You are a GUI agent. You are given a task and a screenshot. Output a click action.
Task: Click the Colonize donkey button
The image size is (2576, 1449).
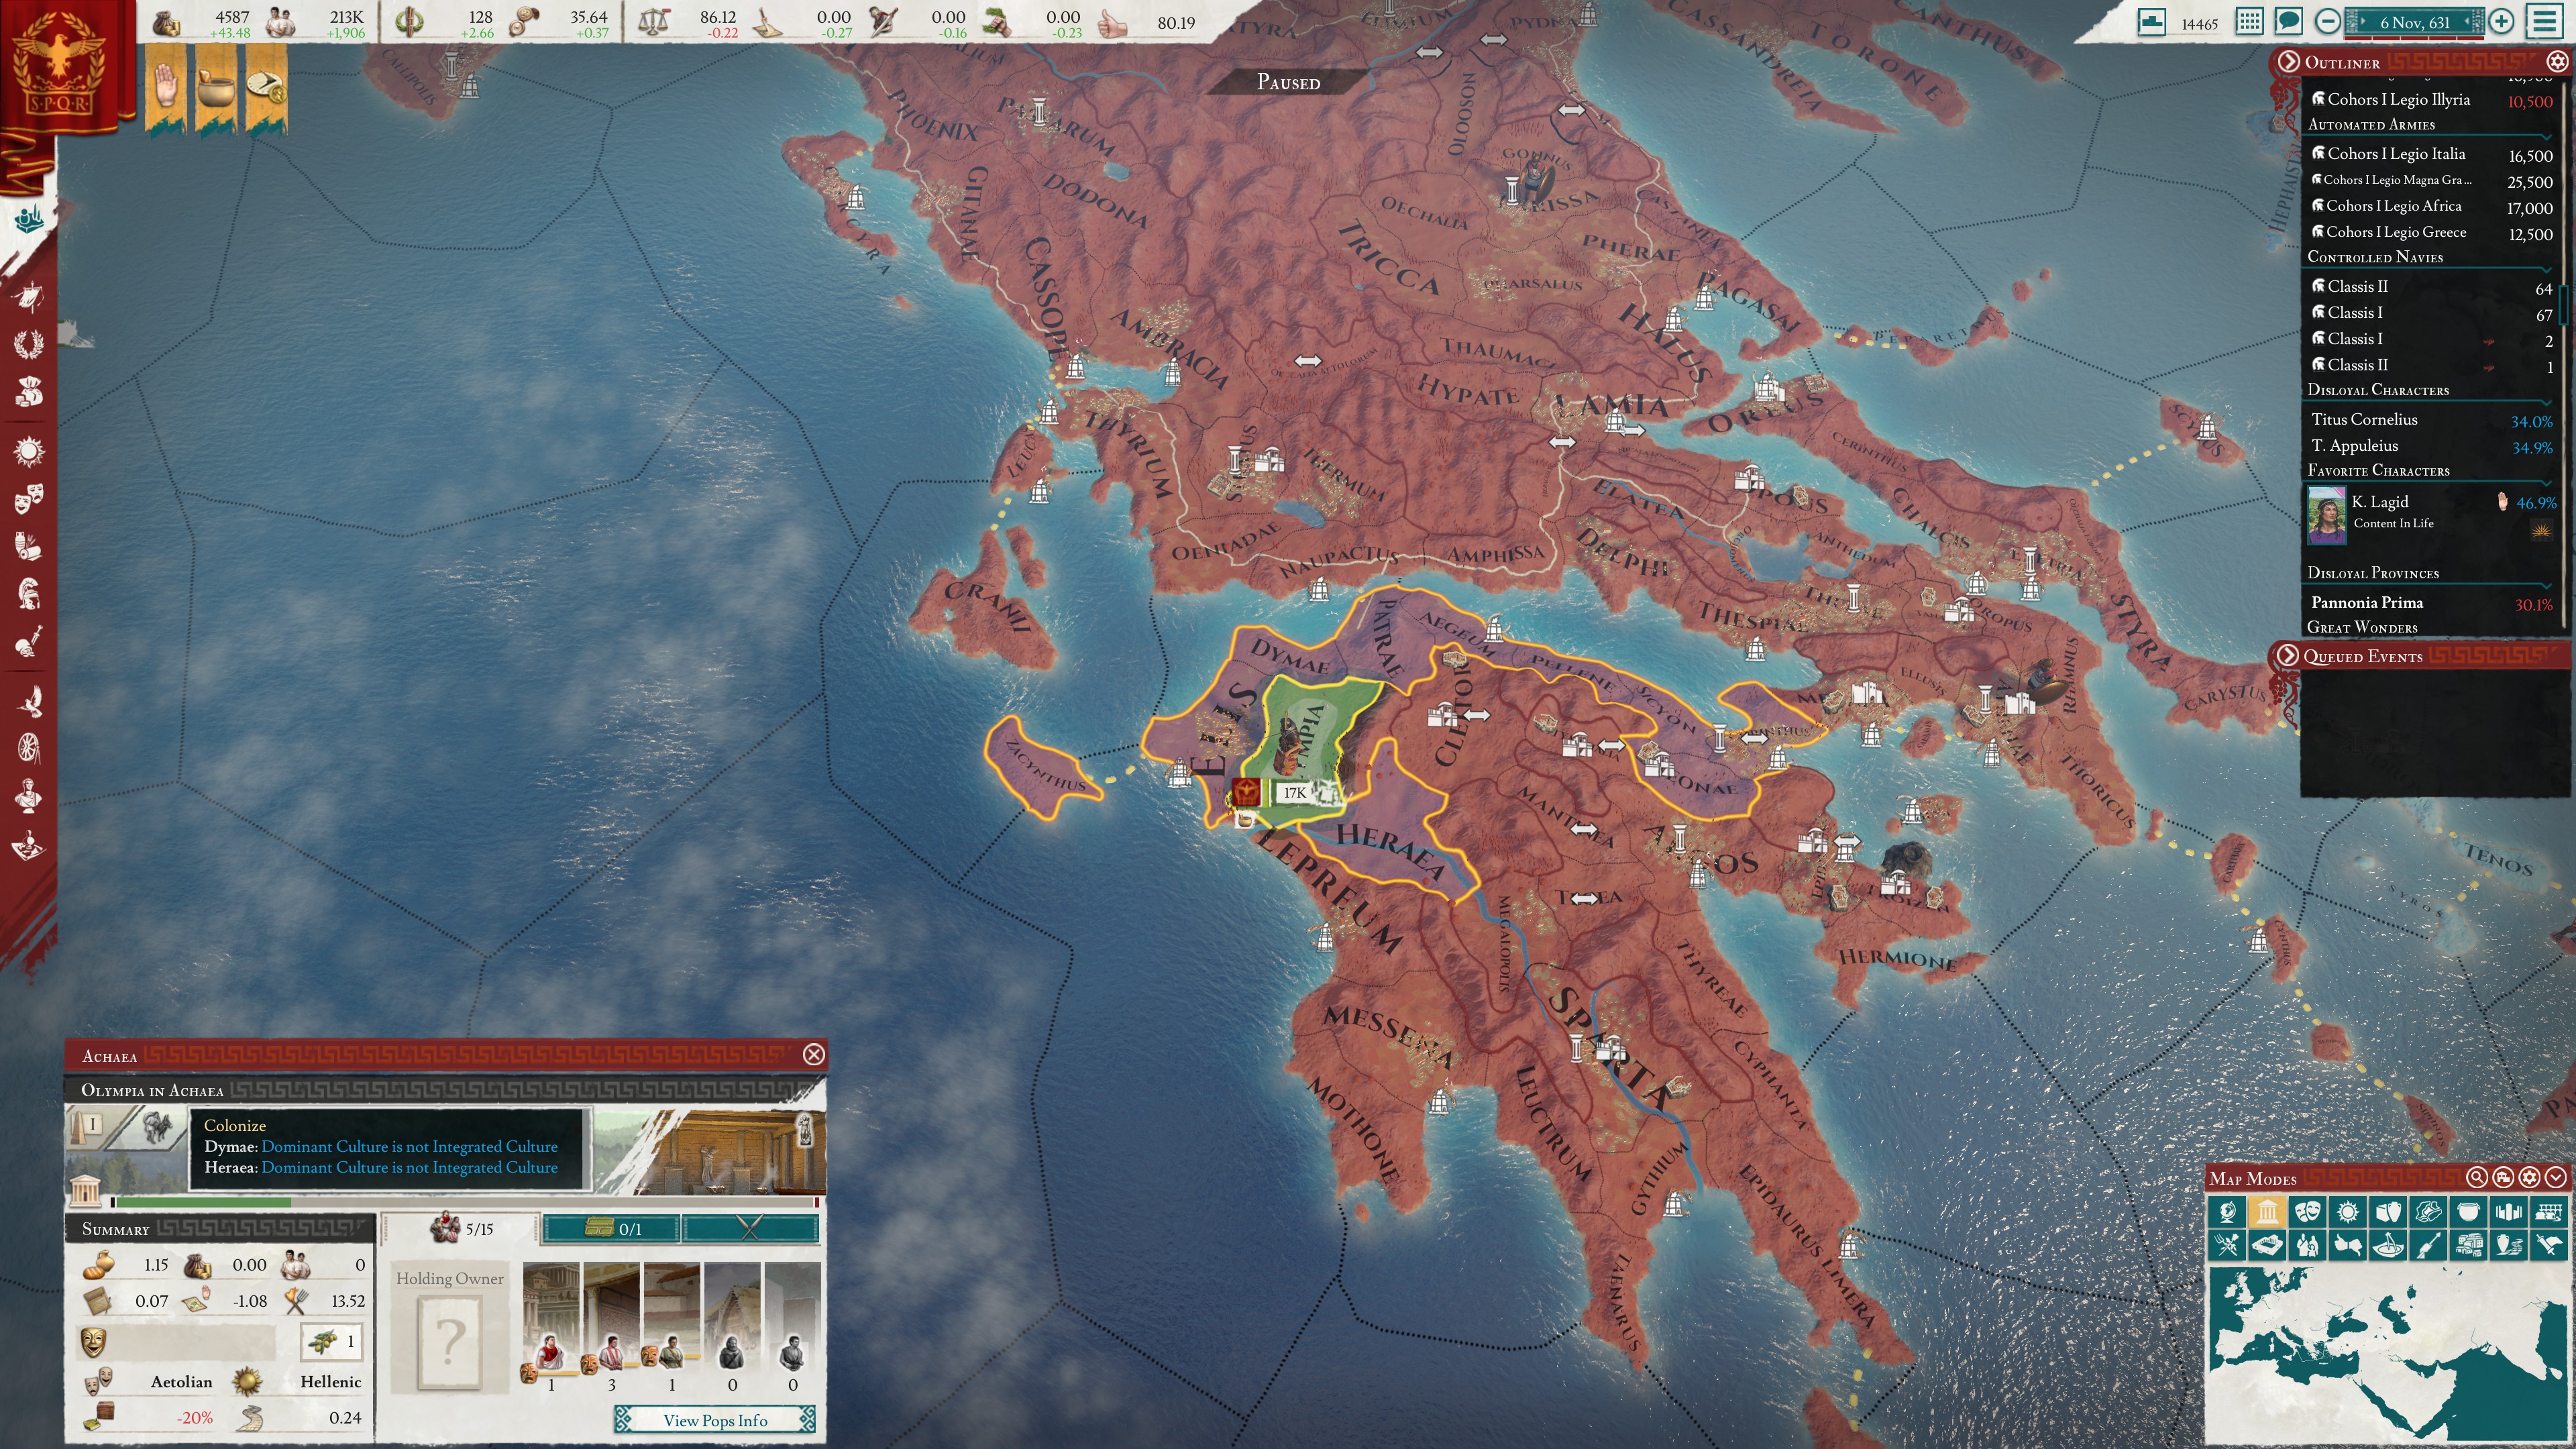pos(157,1128)
